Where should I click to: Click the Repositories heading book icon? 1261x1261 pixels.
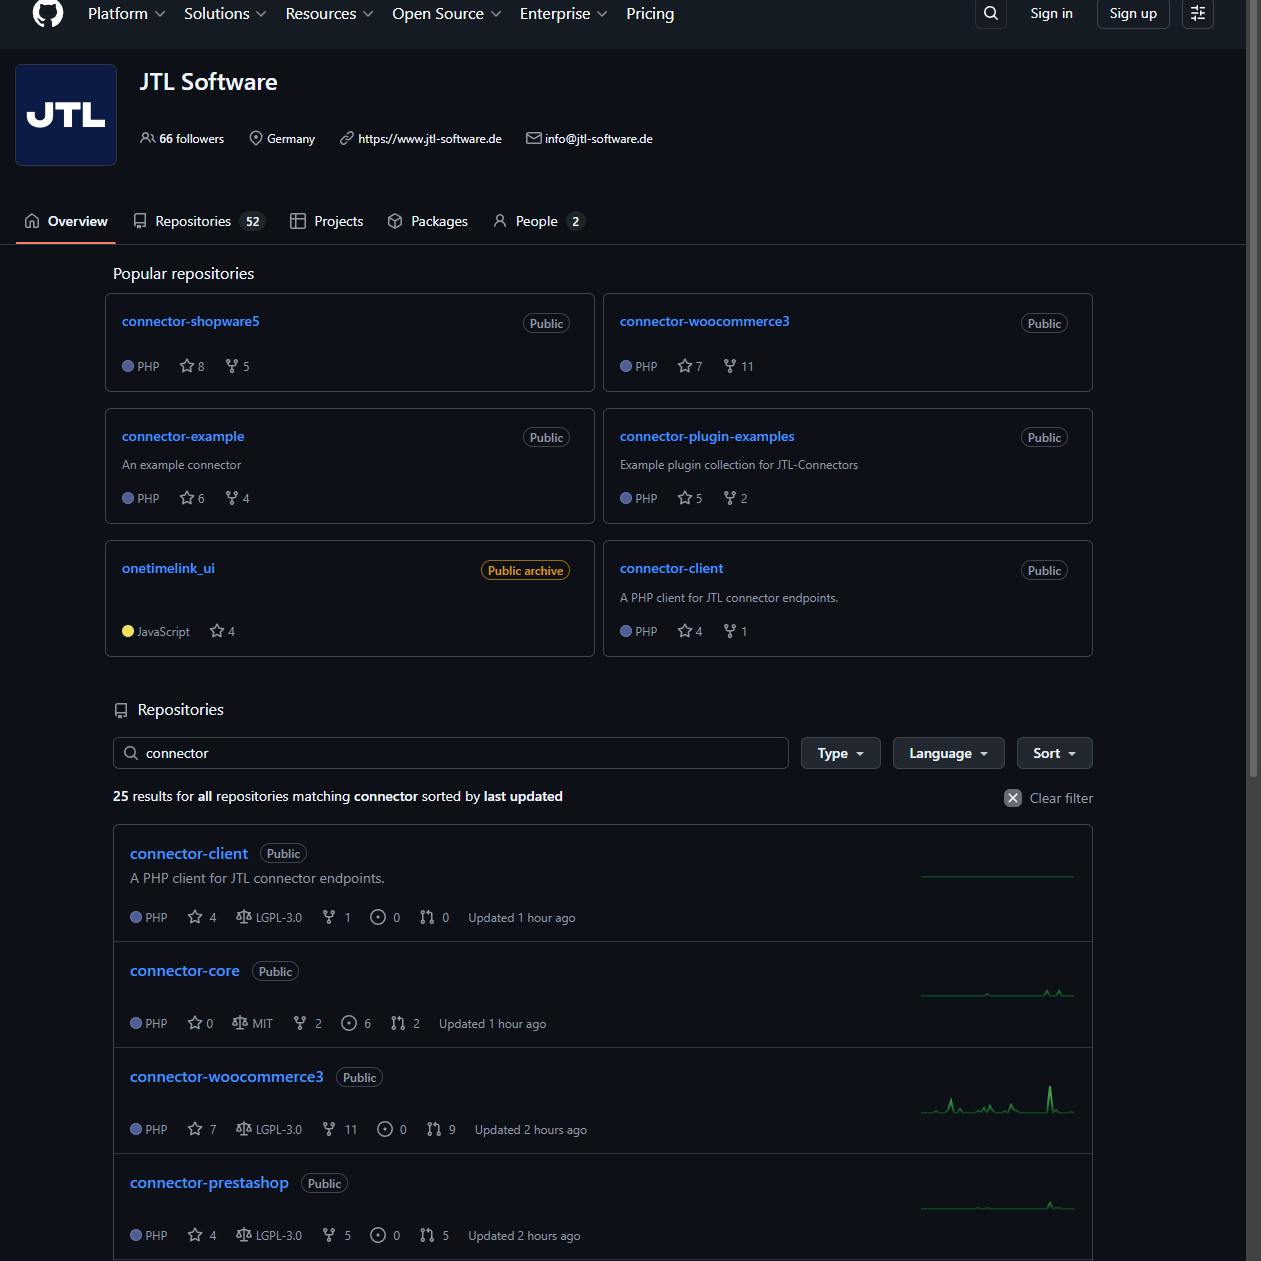pyautogui.click(x=121, y=710)
